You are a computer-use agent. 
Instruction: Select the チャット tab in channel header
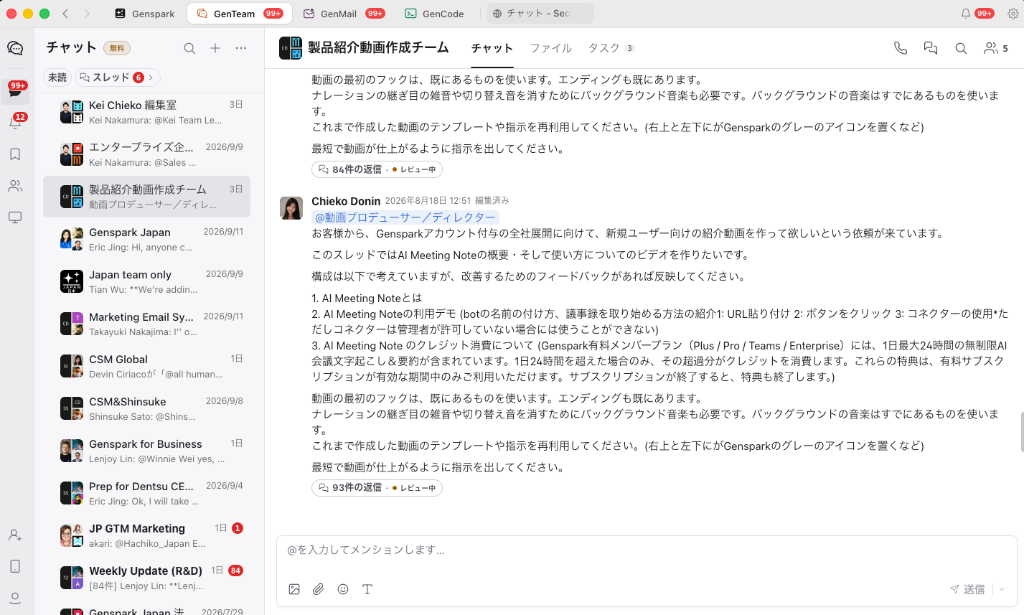pos(492,48)
